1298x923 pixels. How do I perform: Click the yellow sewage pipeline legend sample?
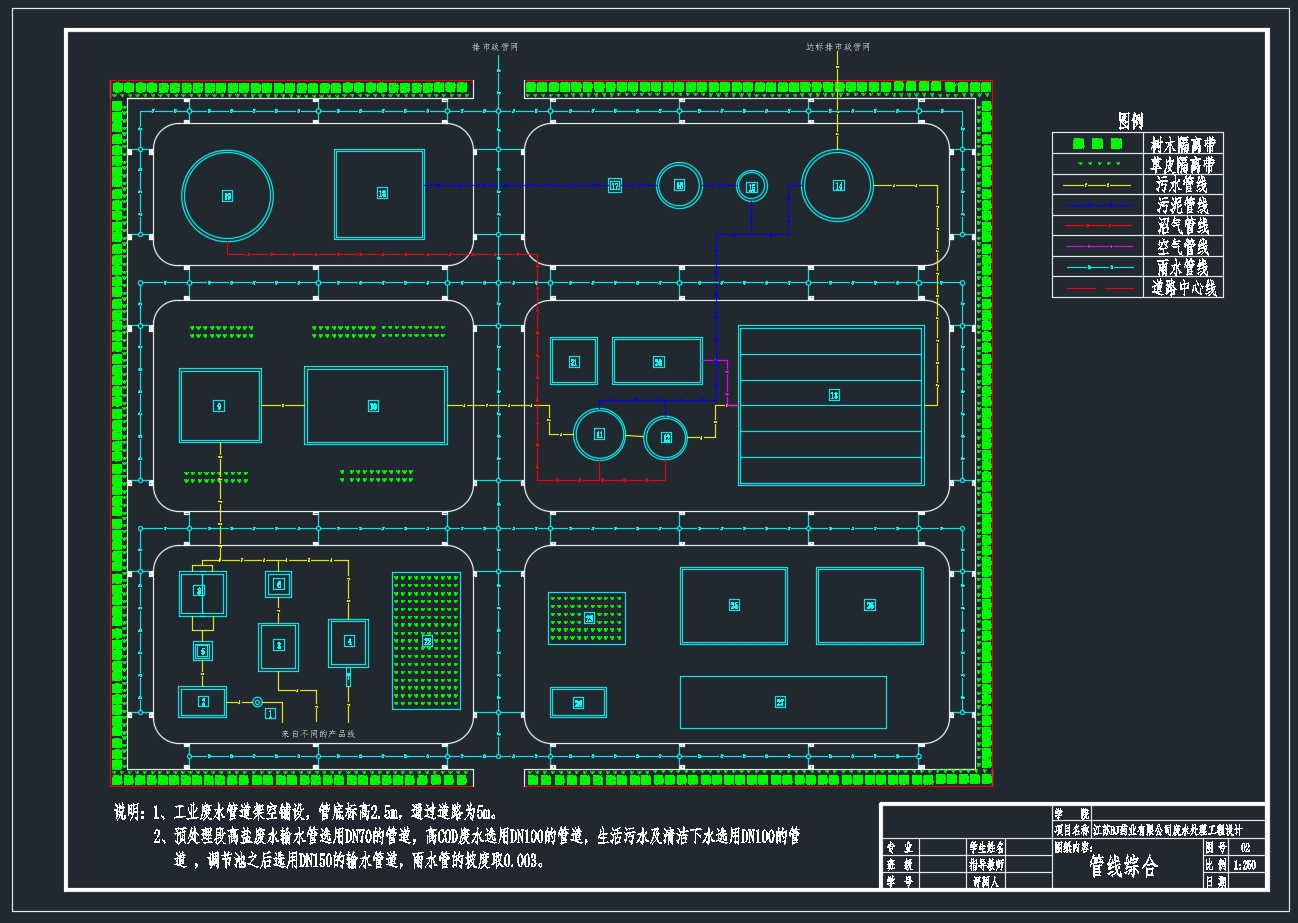(x=1096, y=185)
